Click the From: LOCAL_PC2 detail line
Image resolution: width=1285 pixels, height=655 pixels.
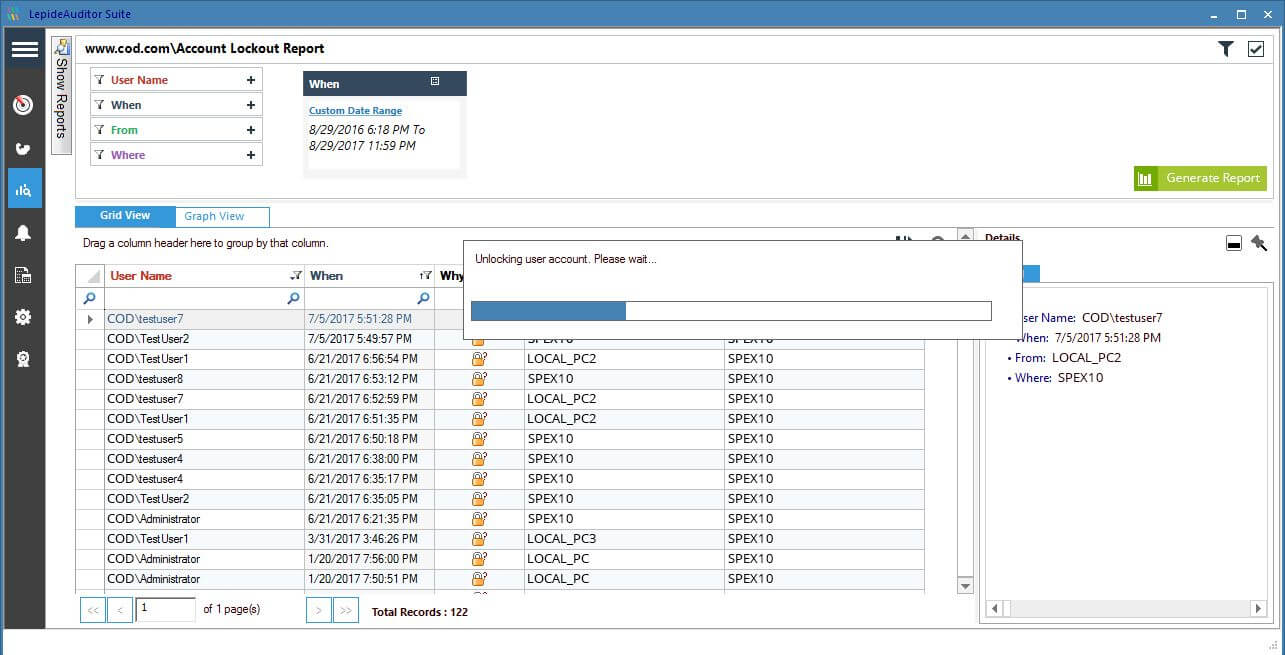pos(1064,358)
